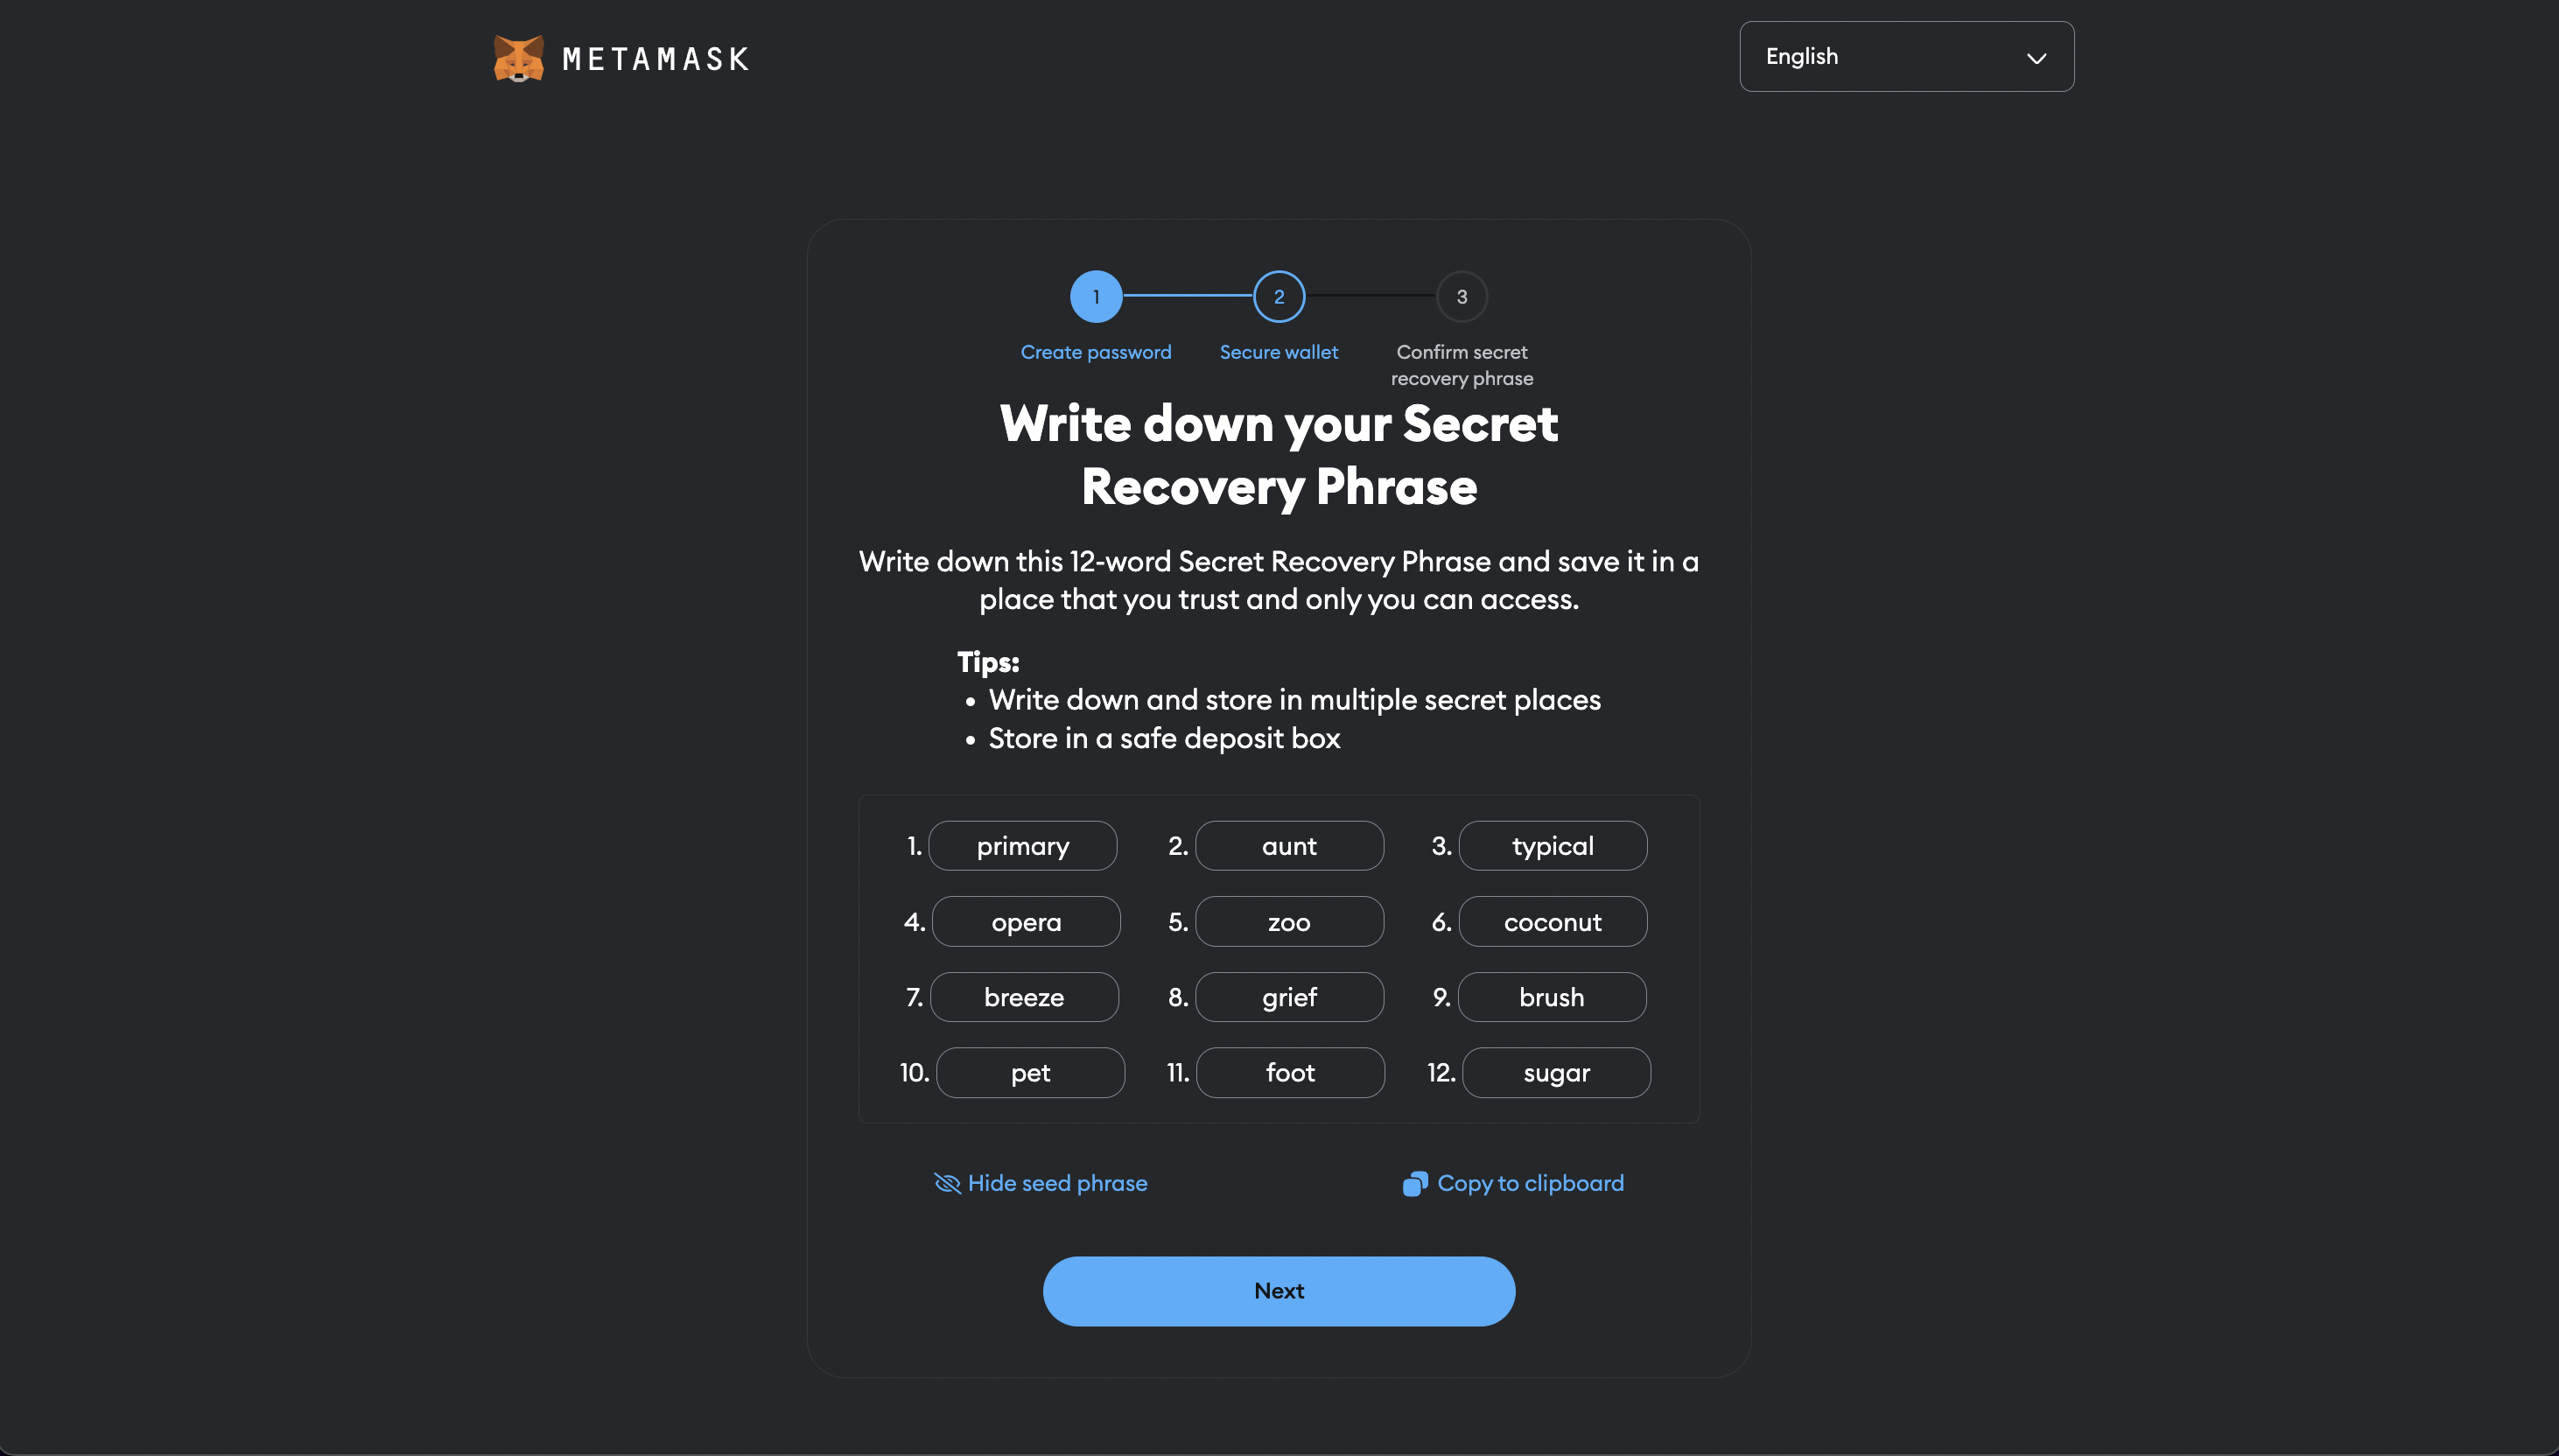The width and height of the screenshot is (2559, 1456).
Task: Click the word sugar in slot 12
Action: coord(1555,1071)
